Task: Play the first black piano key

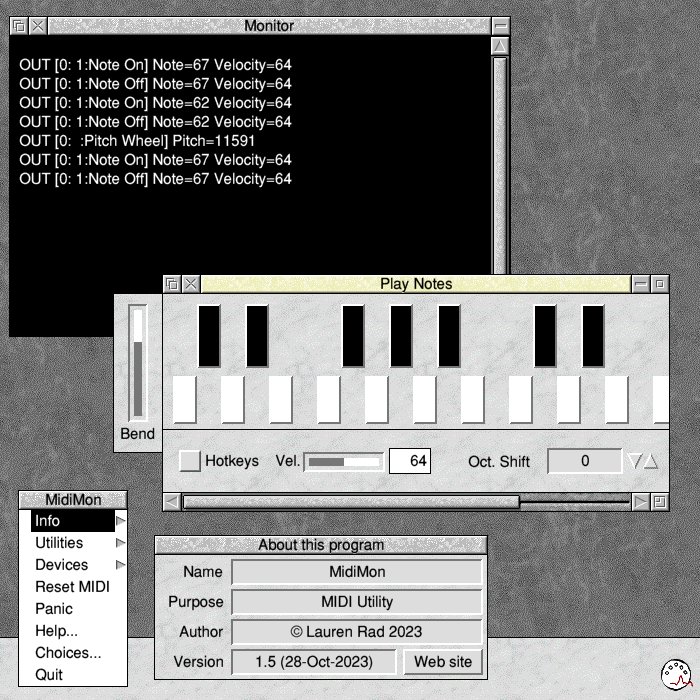Action: 209,336
